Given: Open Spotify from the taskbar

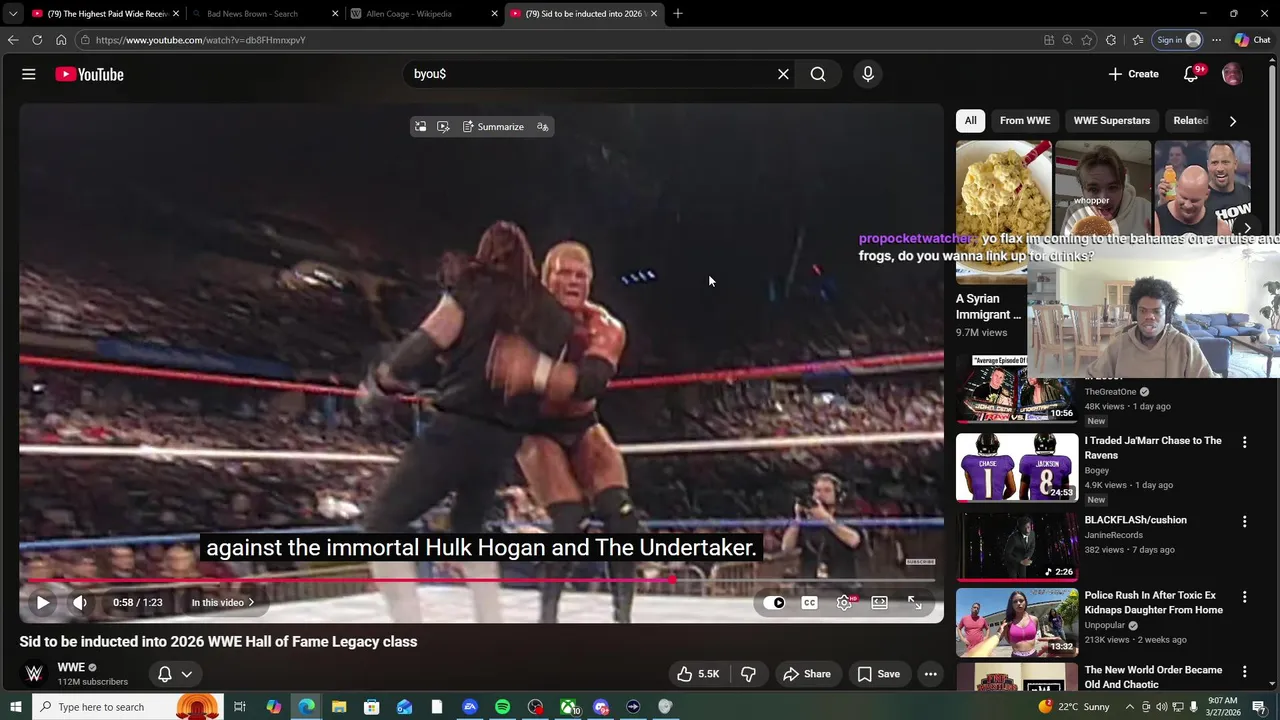Looking at the screenshot, I should point(502,707).
